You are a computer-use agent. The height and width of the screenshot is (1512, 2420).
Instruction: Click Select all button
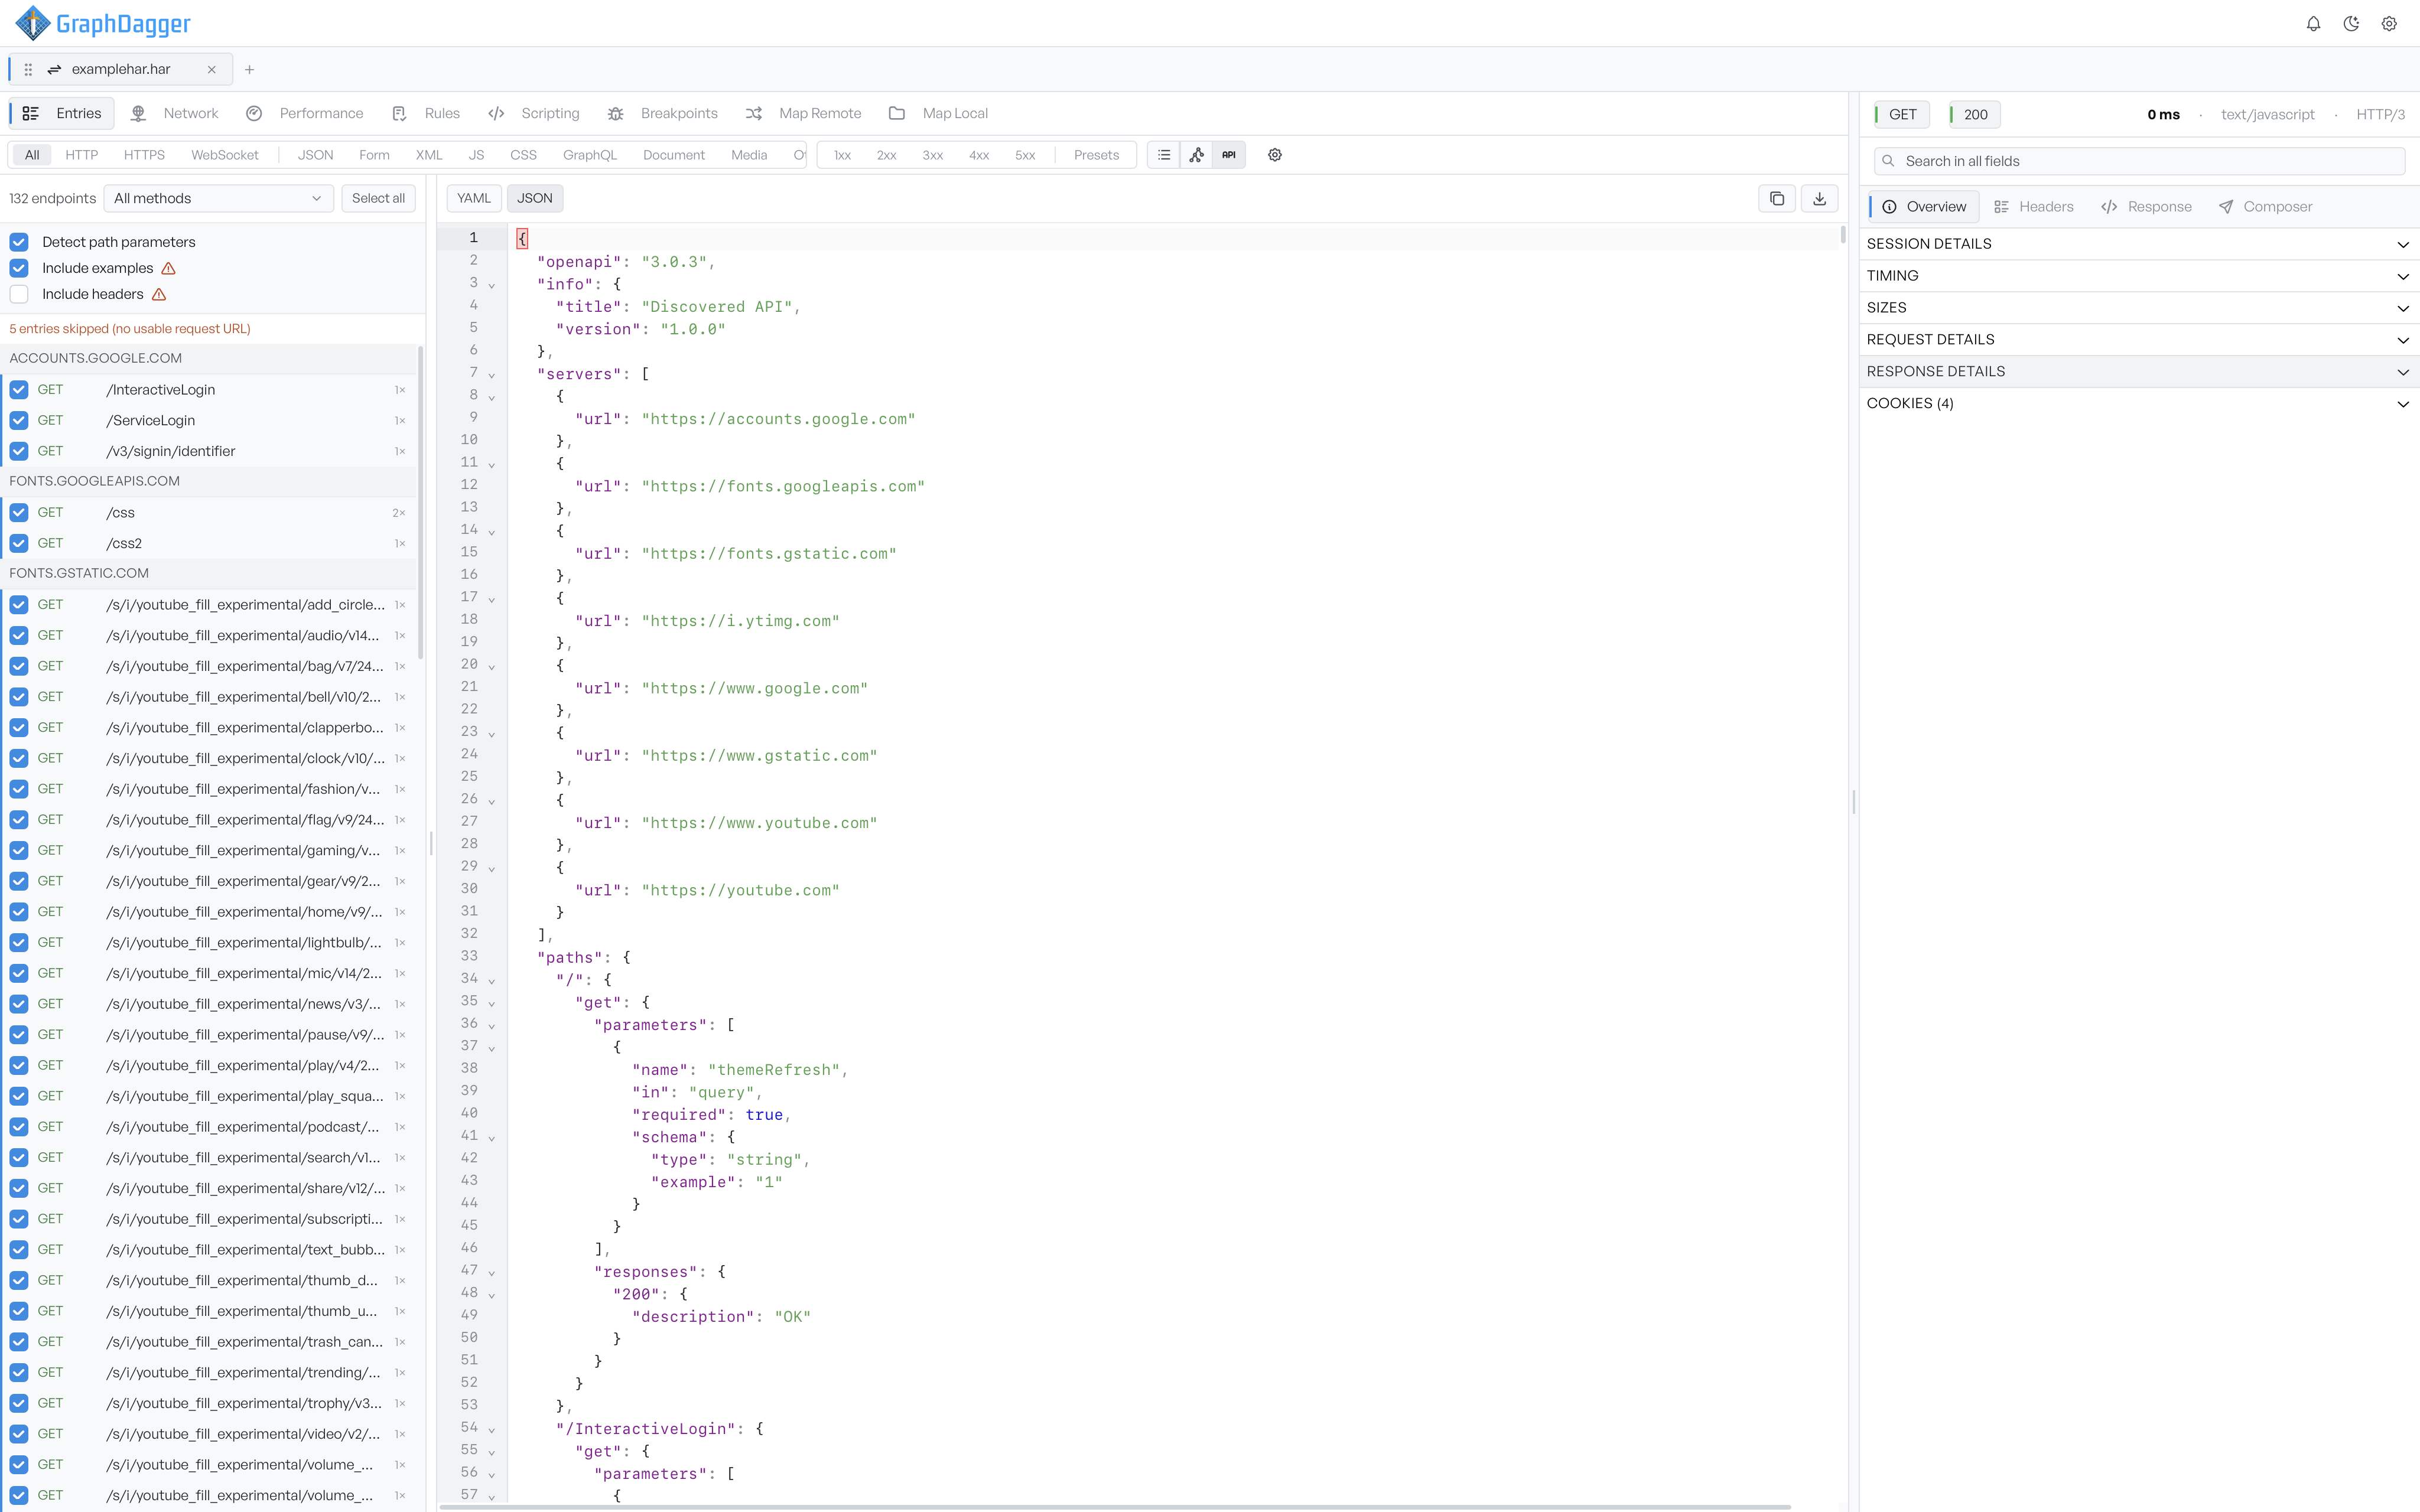point(378,198)
